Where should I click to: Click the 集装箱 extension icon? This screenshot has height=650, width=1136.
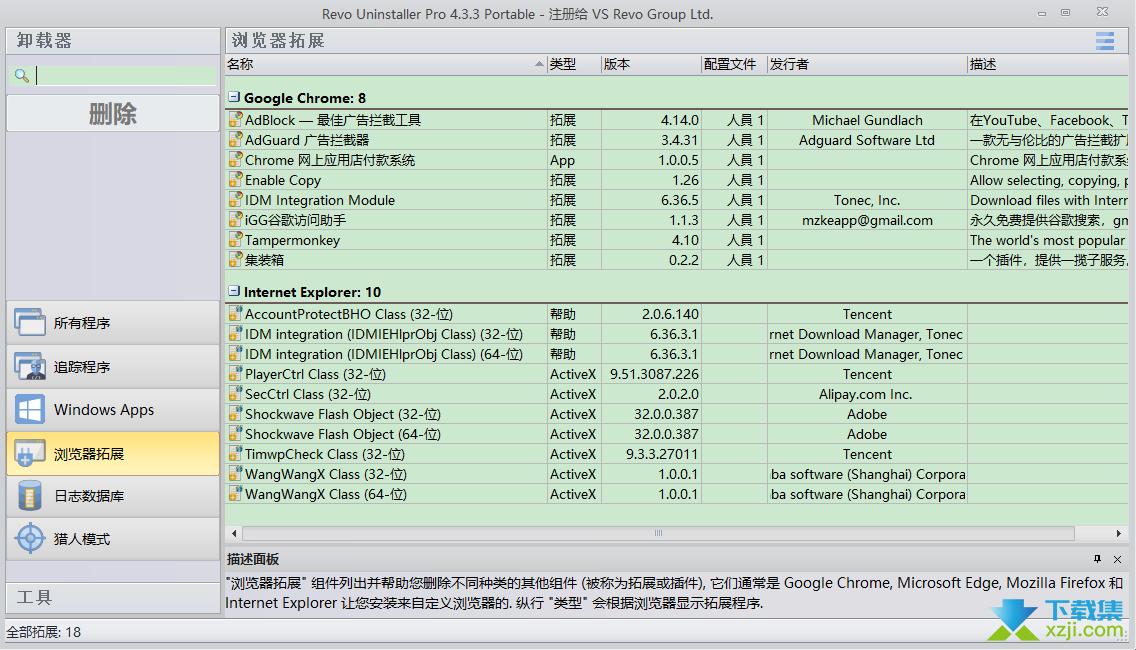click(235, 259)
